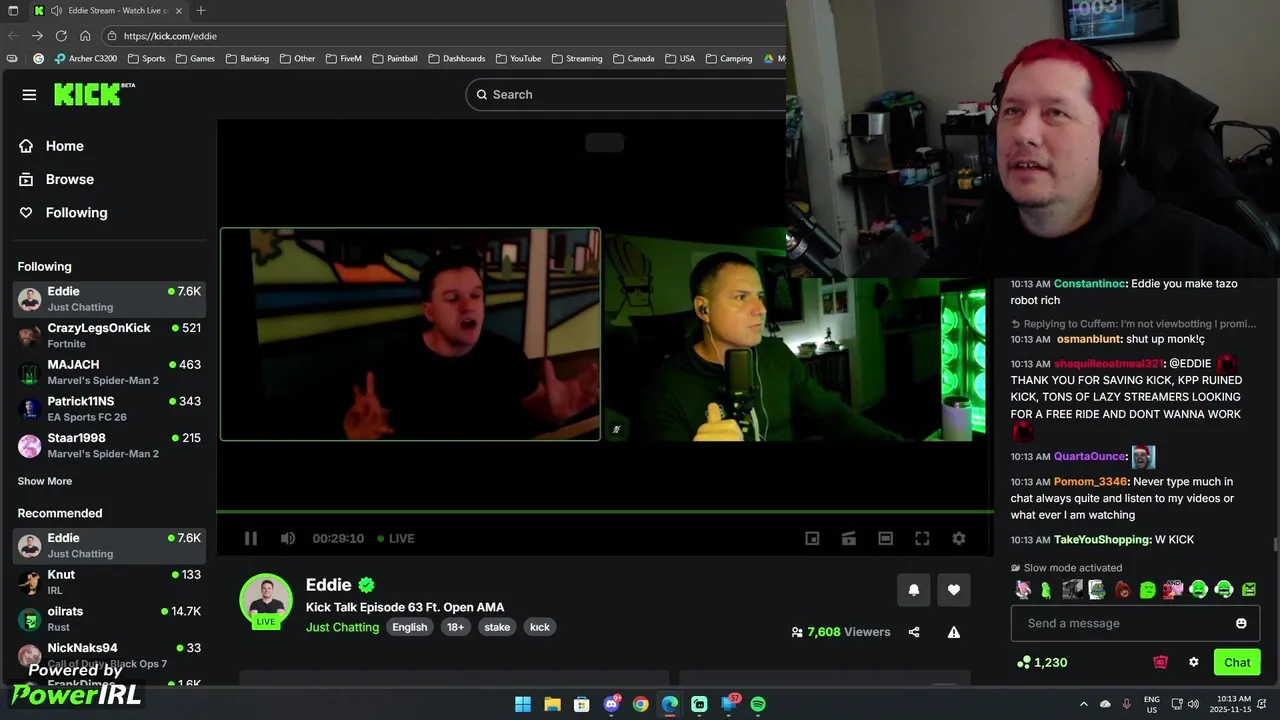The image size is (1280, 720).
Task: Click the Just Chatting category link
Action: [342, 627]
